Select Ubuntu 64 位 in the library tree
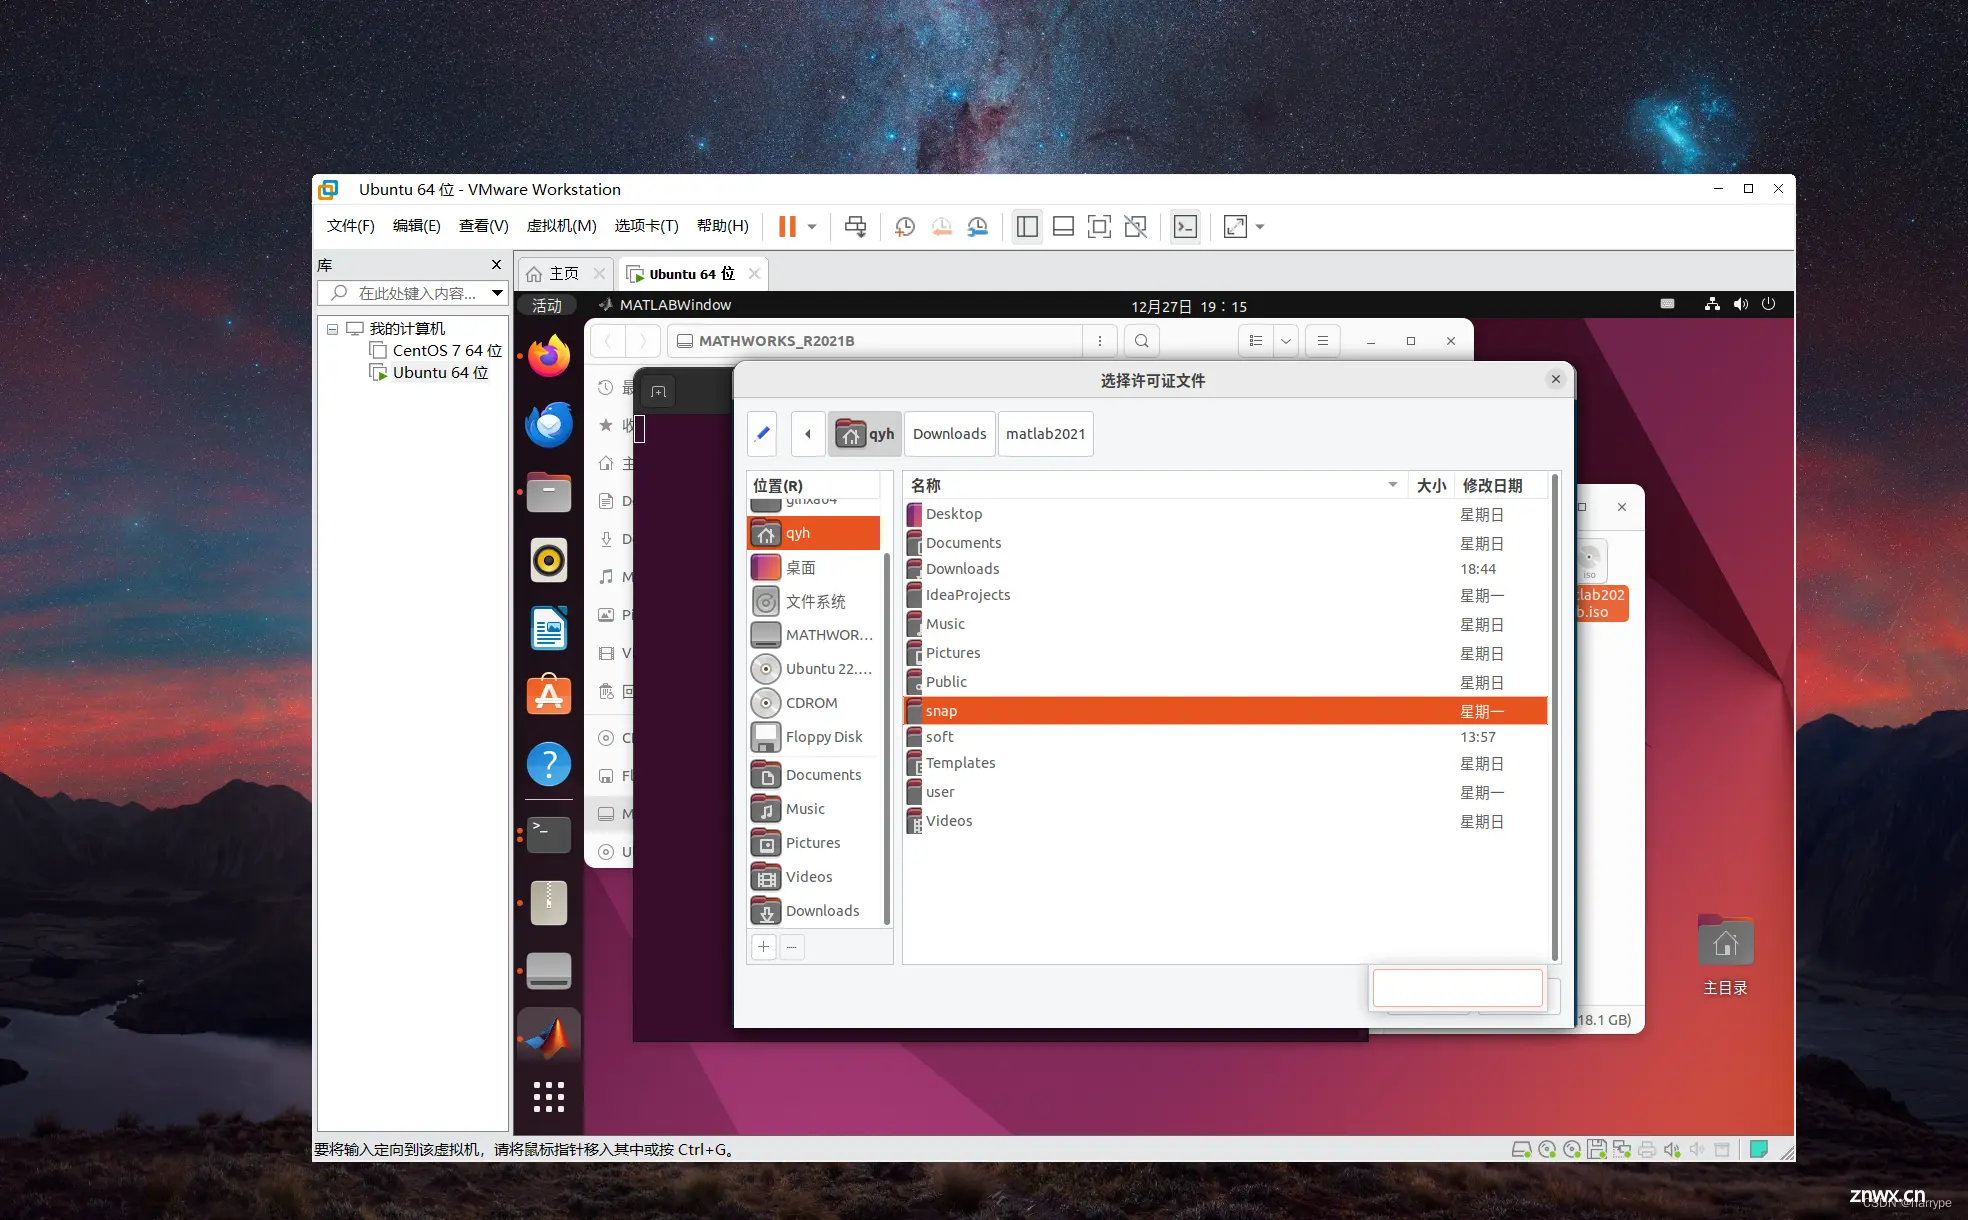The image size is (1968, 1220). [x=430, y=373]
